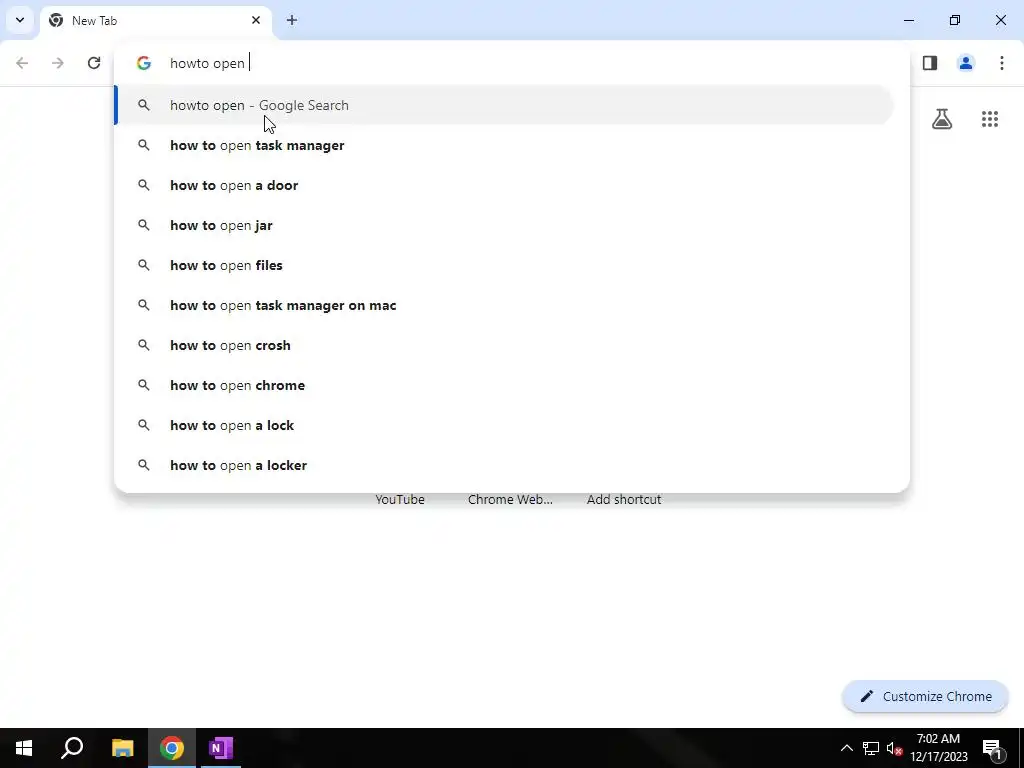Open Windows taskbar search

(72, 748)
